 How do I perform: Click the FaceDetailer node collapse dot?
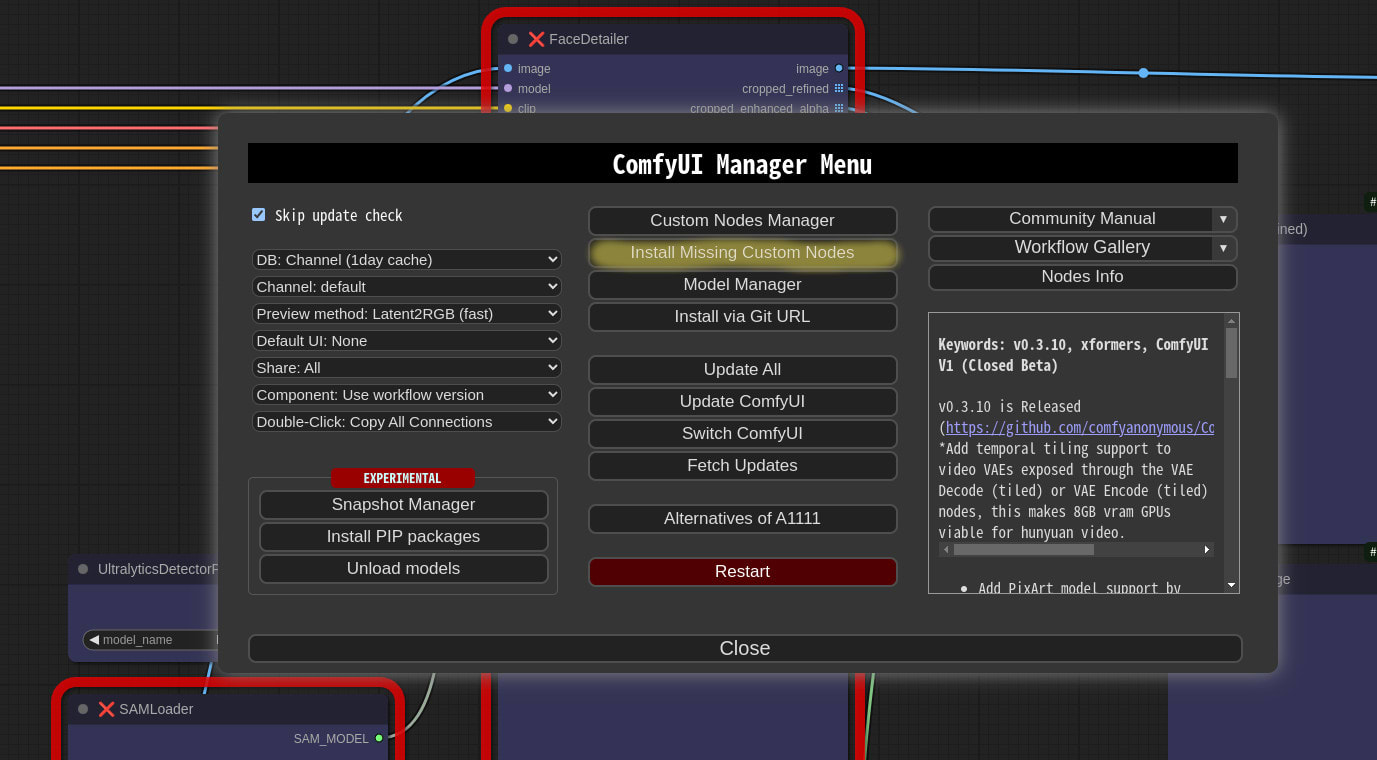click(513, 39)
